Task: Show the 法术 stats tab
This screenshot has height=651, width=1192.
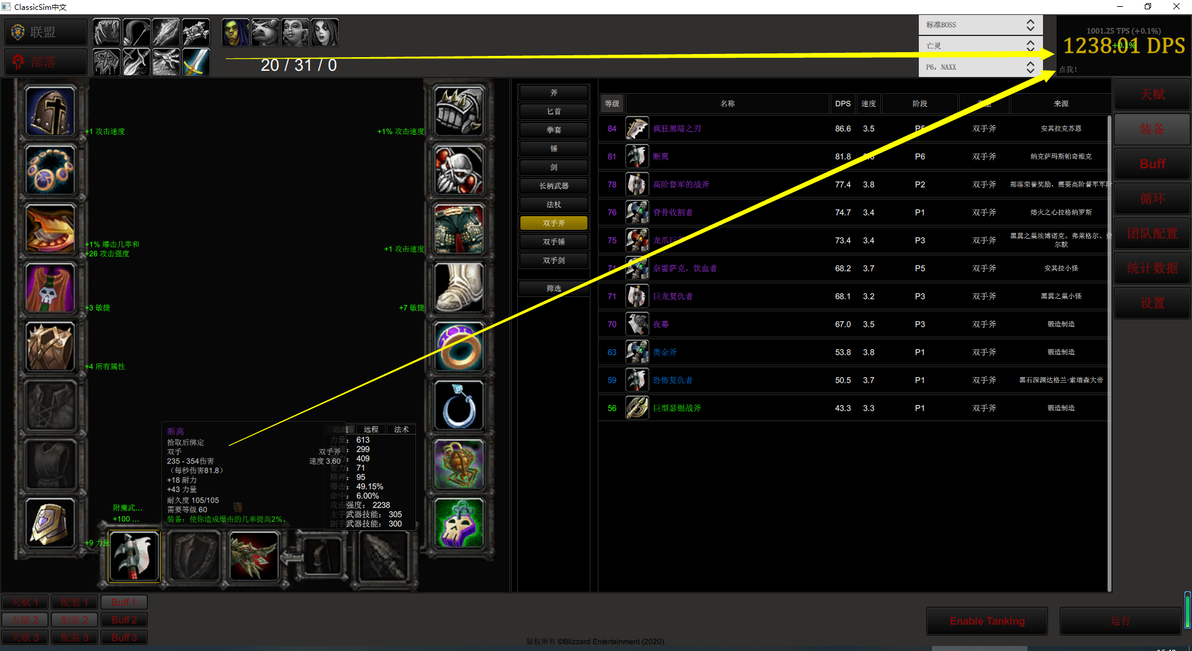Action: pos(401,429)
